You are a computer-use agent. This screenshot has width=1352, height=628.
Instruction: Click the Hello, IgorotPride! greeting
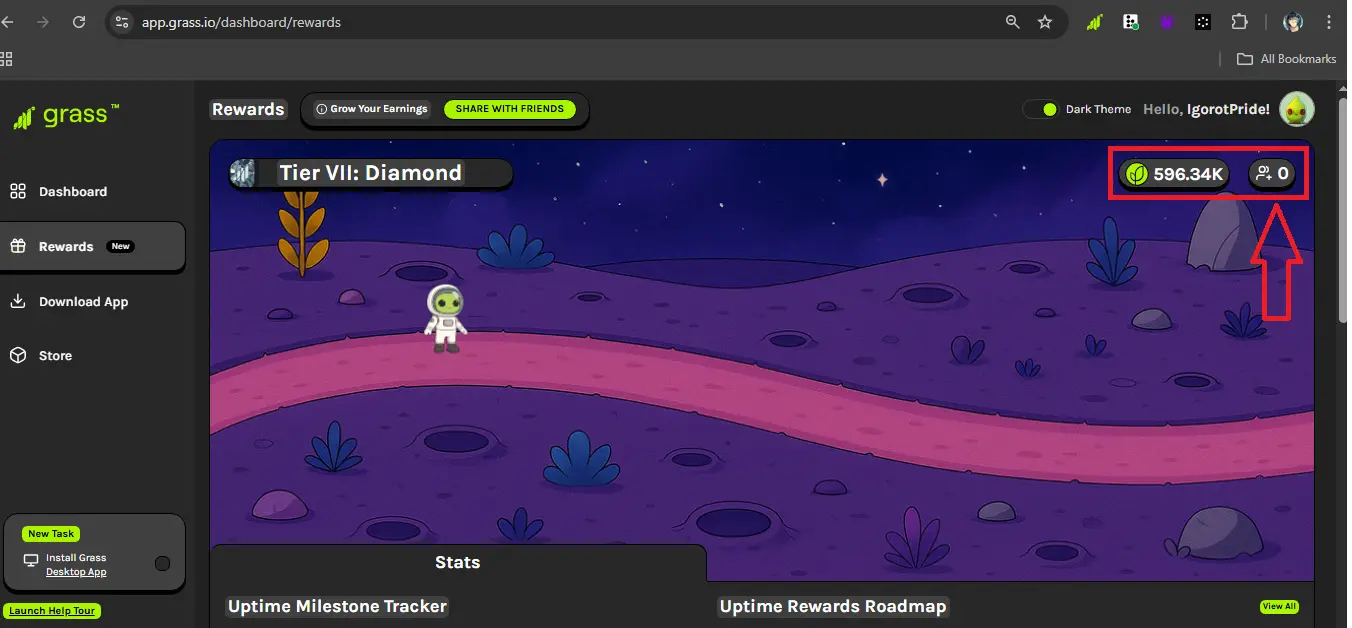[x=1206, y=109]
